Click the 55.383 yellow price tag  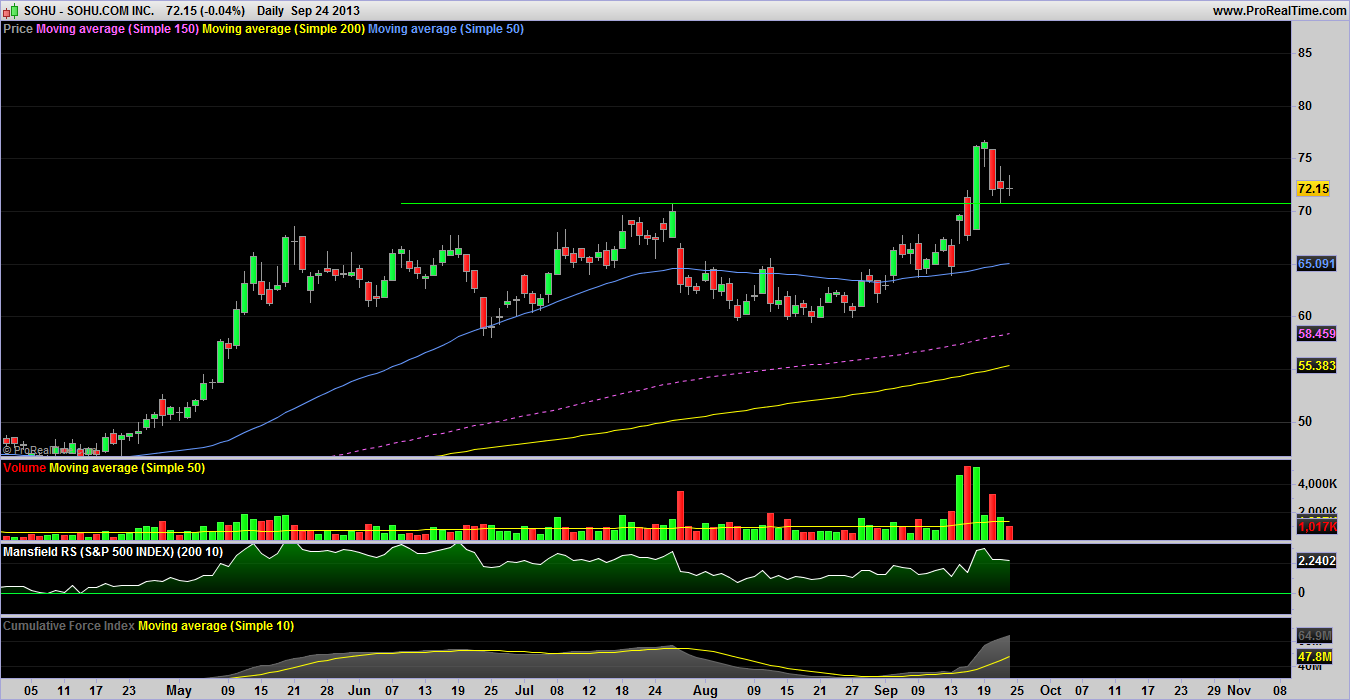[x=1316, y=367]
